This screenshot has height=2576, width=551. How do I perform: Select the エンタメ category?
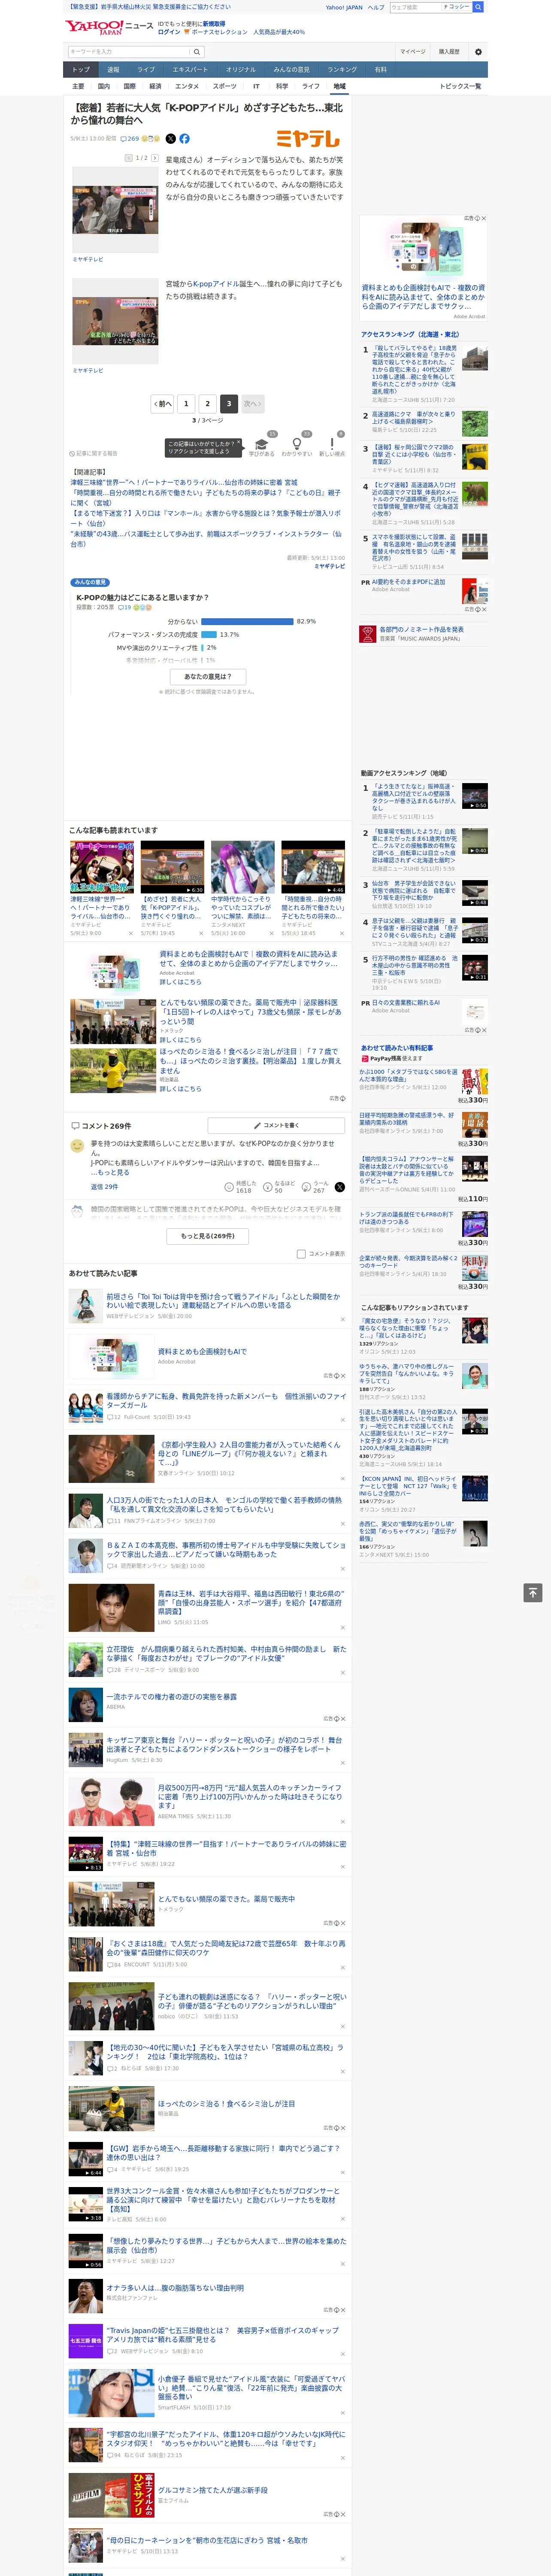pyautogui.click(x=187, y=86)
